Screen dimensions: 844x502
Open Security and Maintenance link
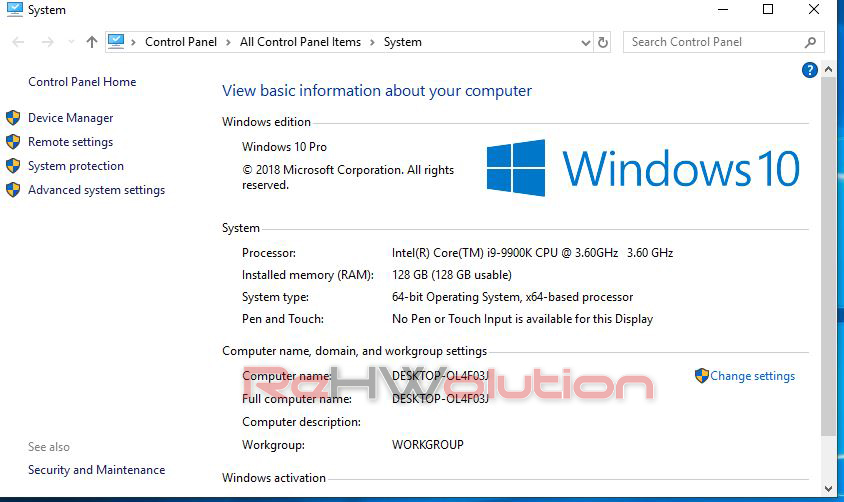(96, 470)
